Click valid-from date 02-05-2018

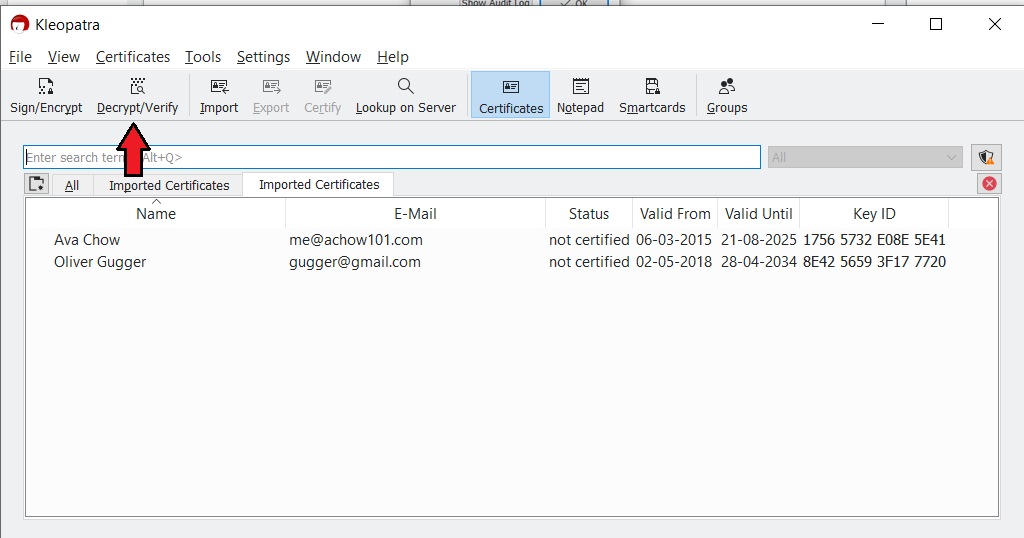674,262
